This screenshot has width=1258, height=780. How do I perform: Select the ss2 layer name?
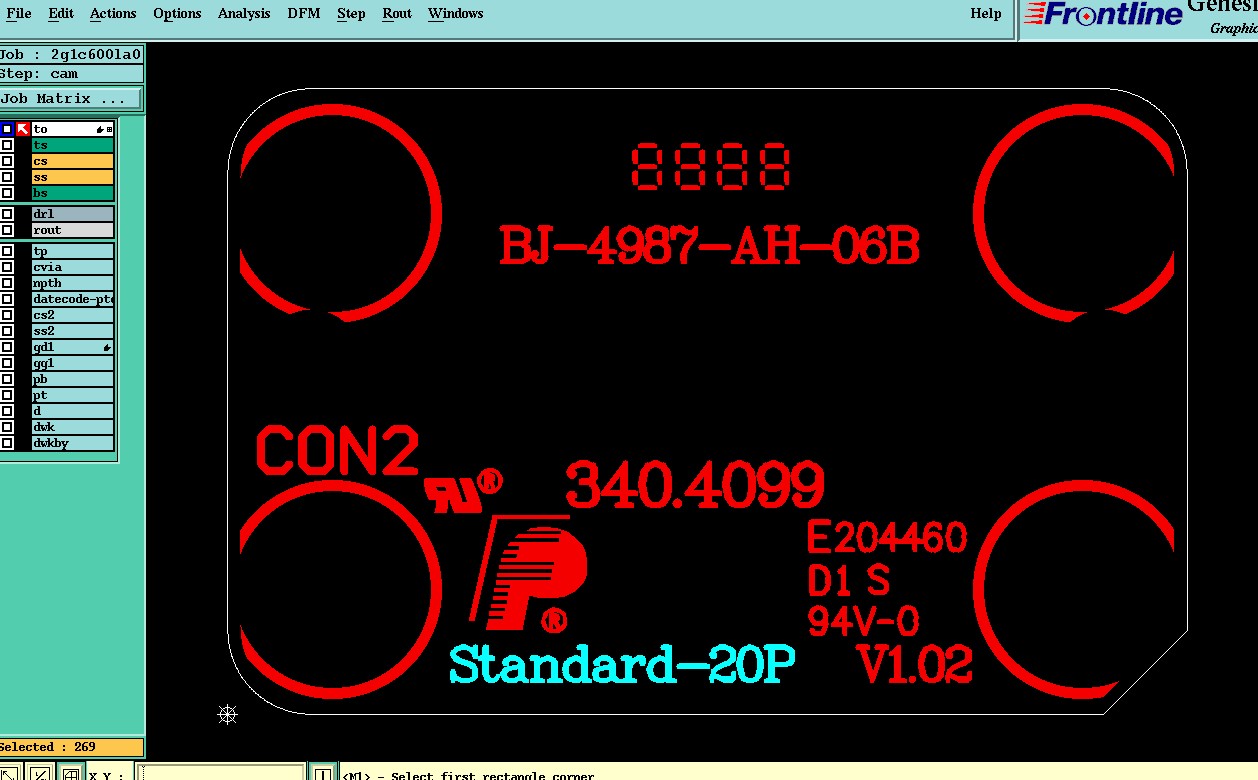coord(73,331)
